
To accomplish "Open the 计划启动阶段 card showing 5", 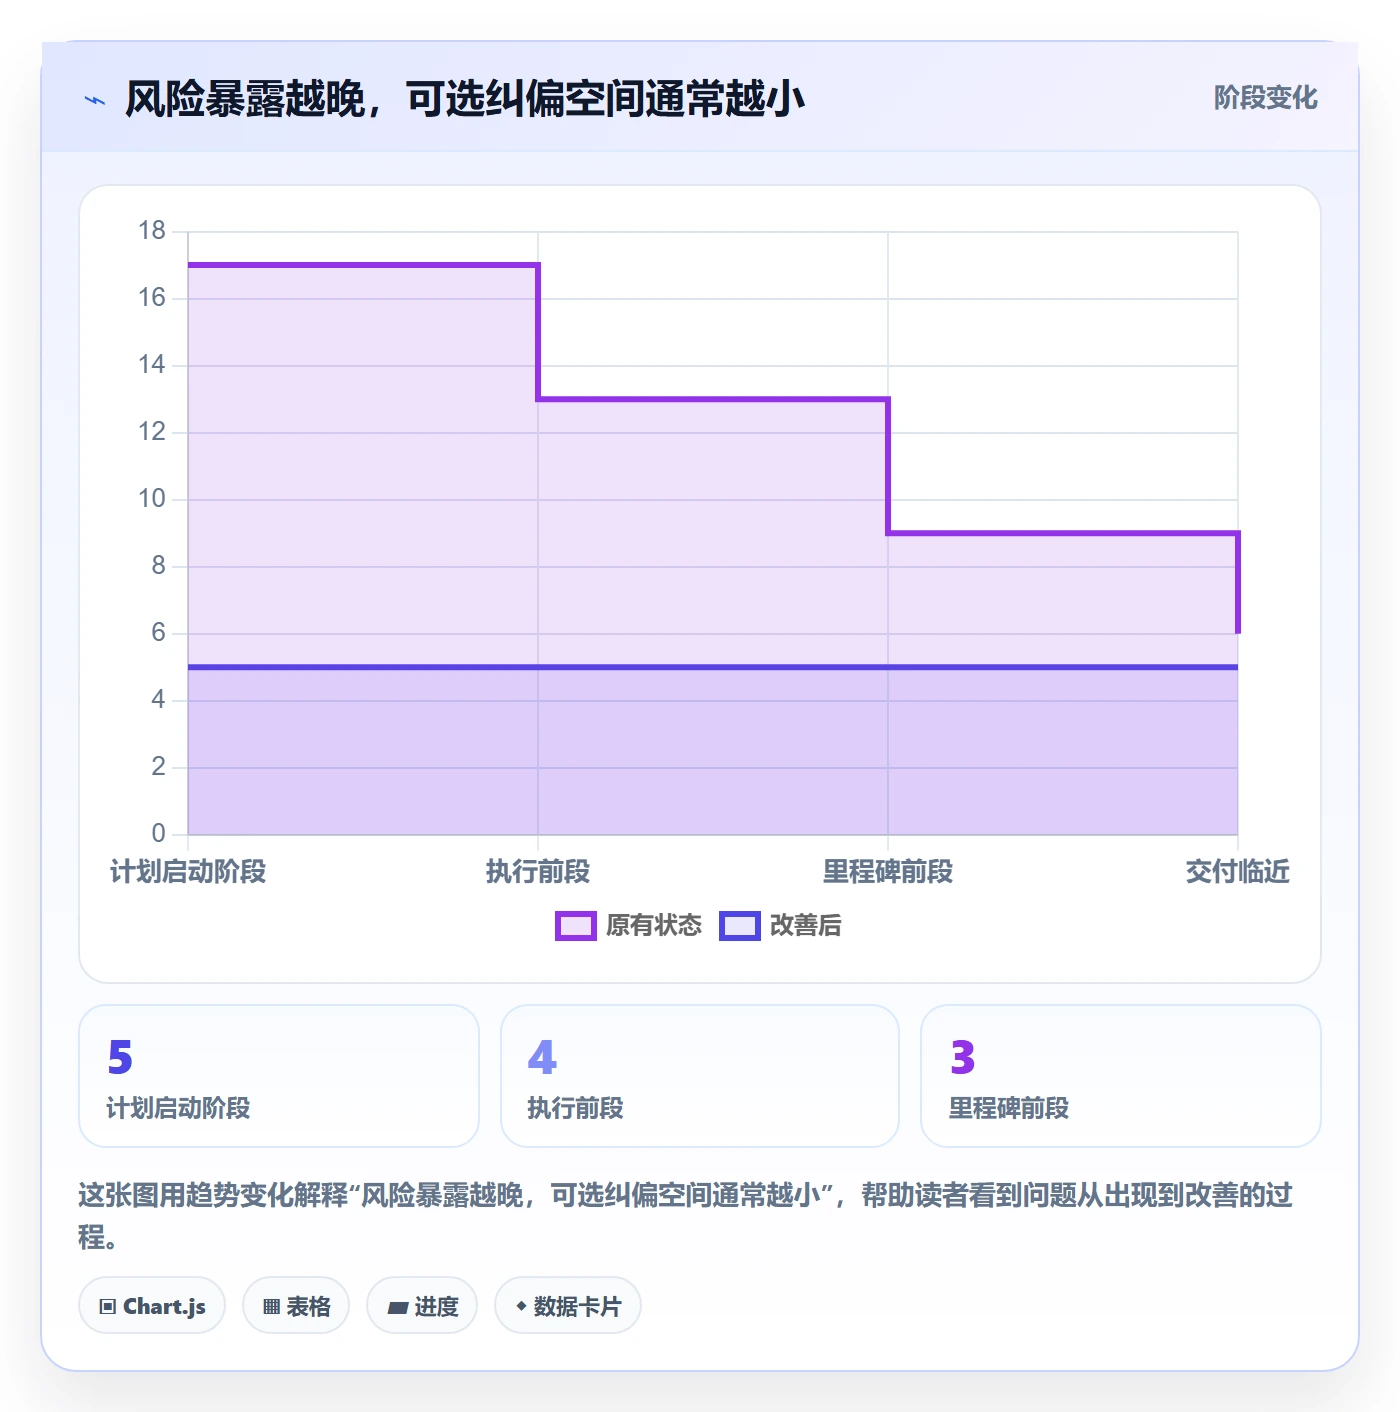I will point(279,1076).
